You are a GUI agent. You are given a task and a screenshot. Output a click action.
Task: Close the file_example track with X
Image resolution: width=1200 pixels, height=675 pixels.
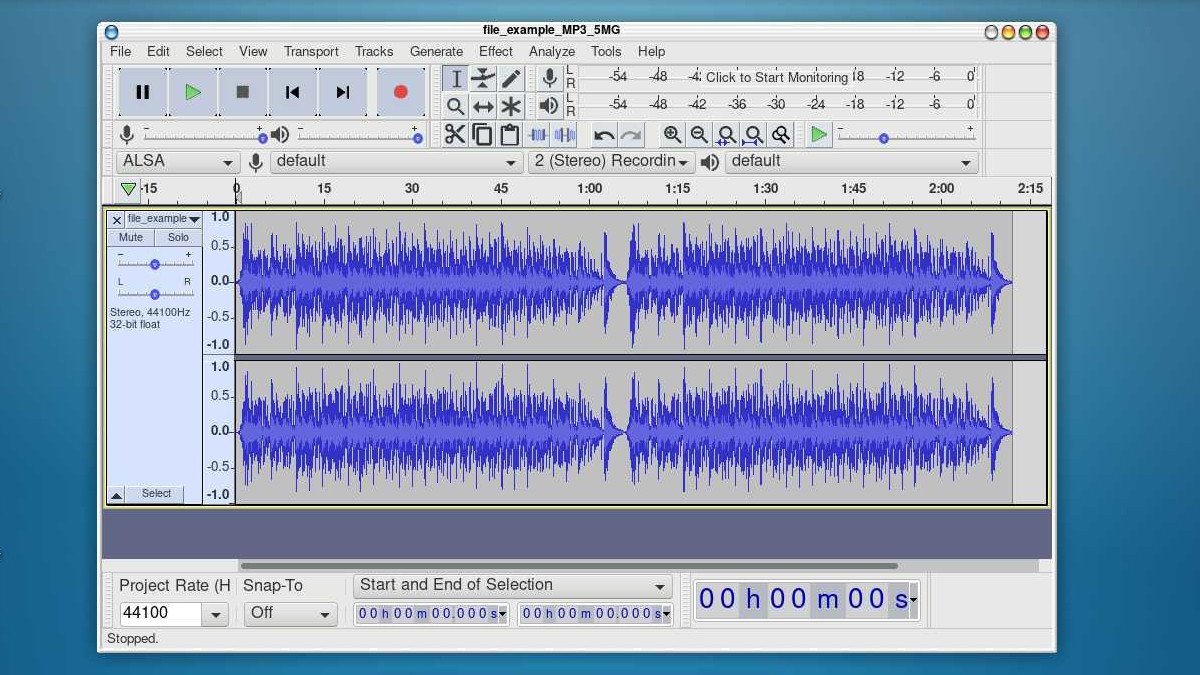116,219
